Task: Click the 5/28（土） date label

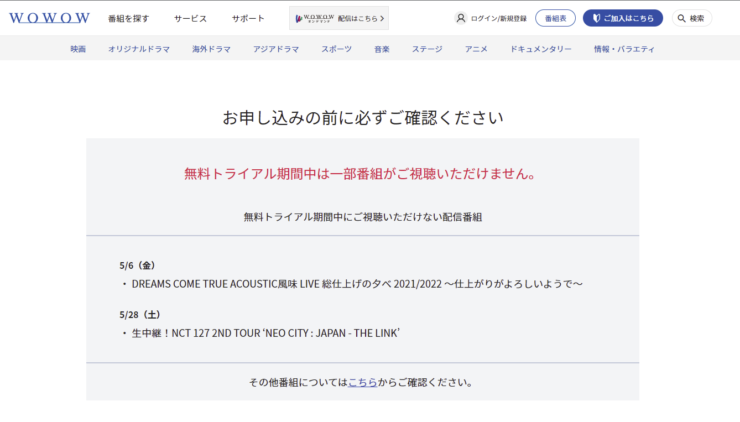Action: coord(140,314)
